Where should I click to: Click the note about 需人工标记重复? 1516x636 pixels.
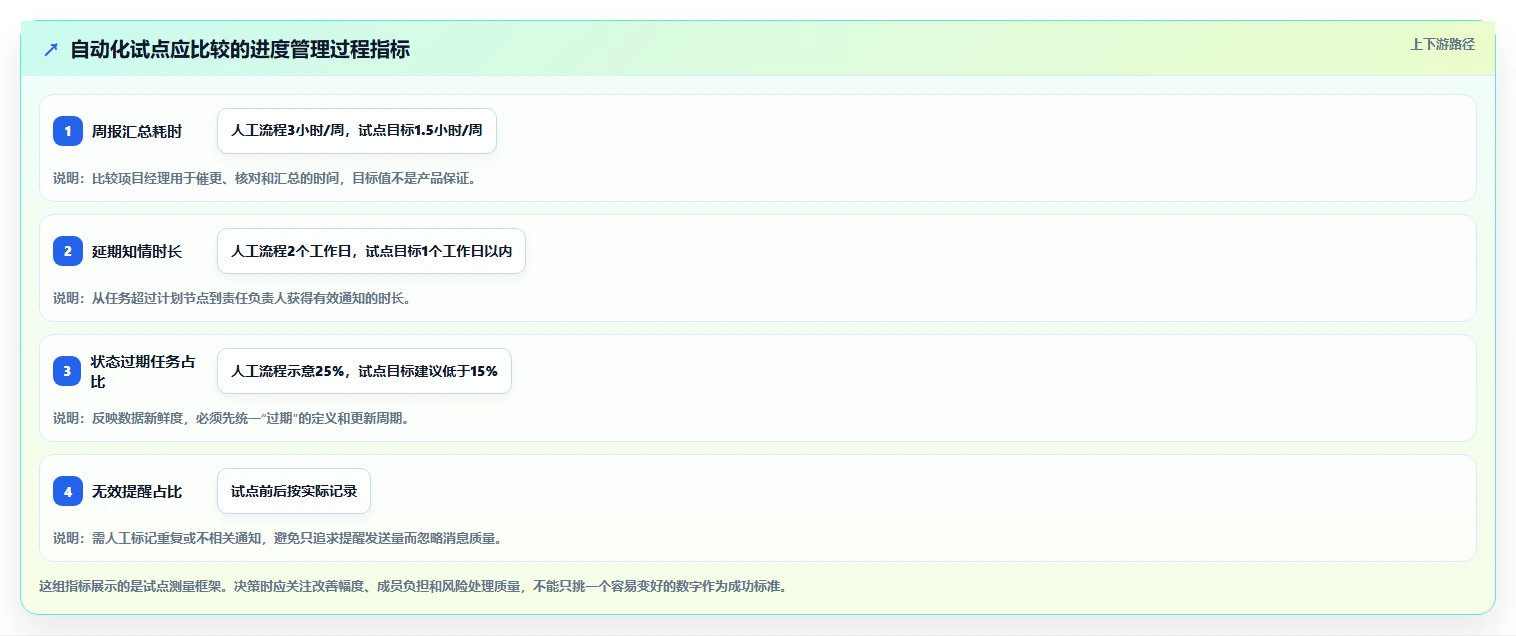[277, 538]
